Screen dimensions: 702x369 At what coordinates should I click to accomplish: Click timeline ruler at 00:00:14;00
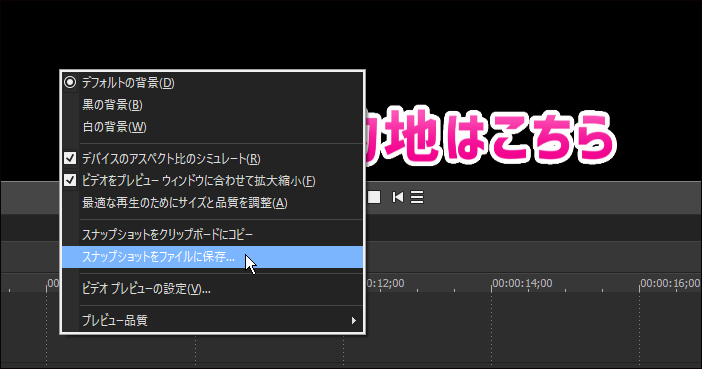click(522, 283)
